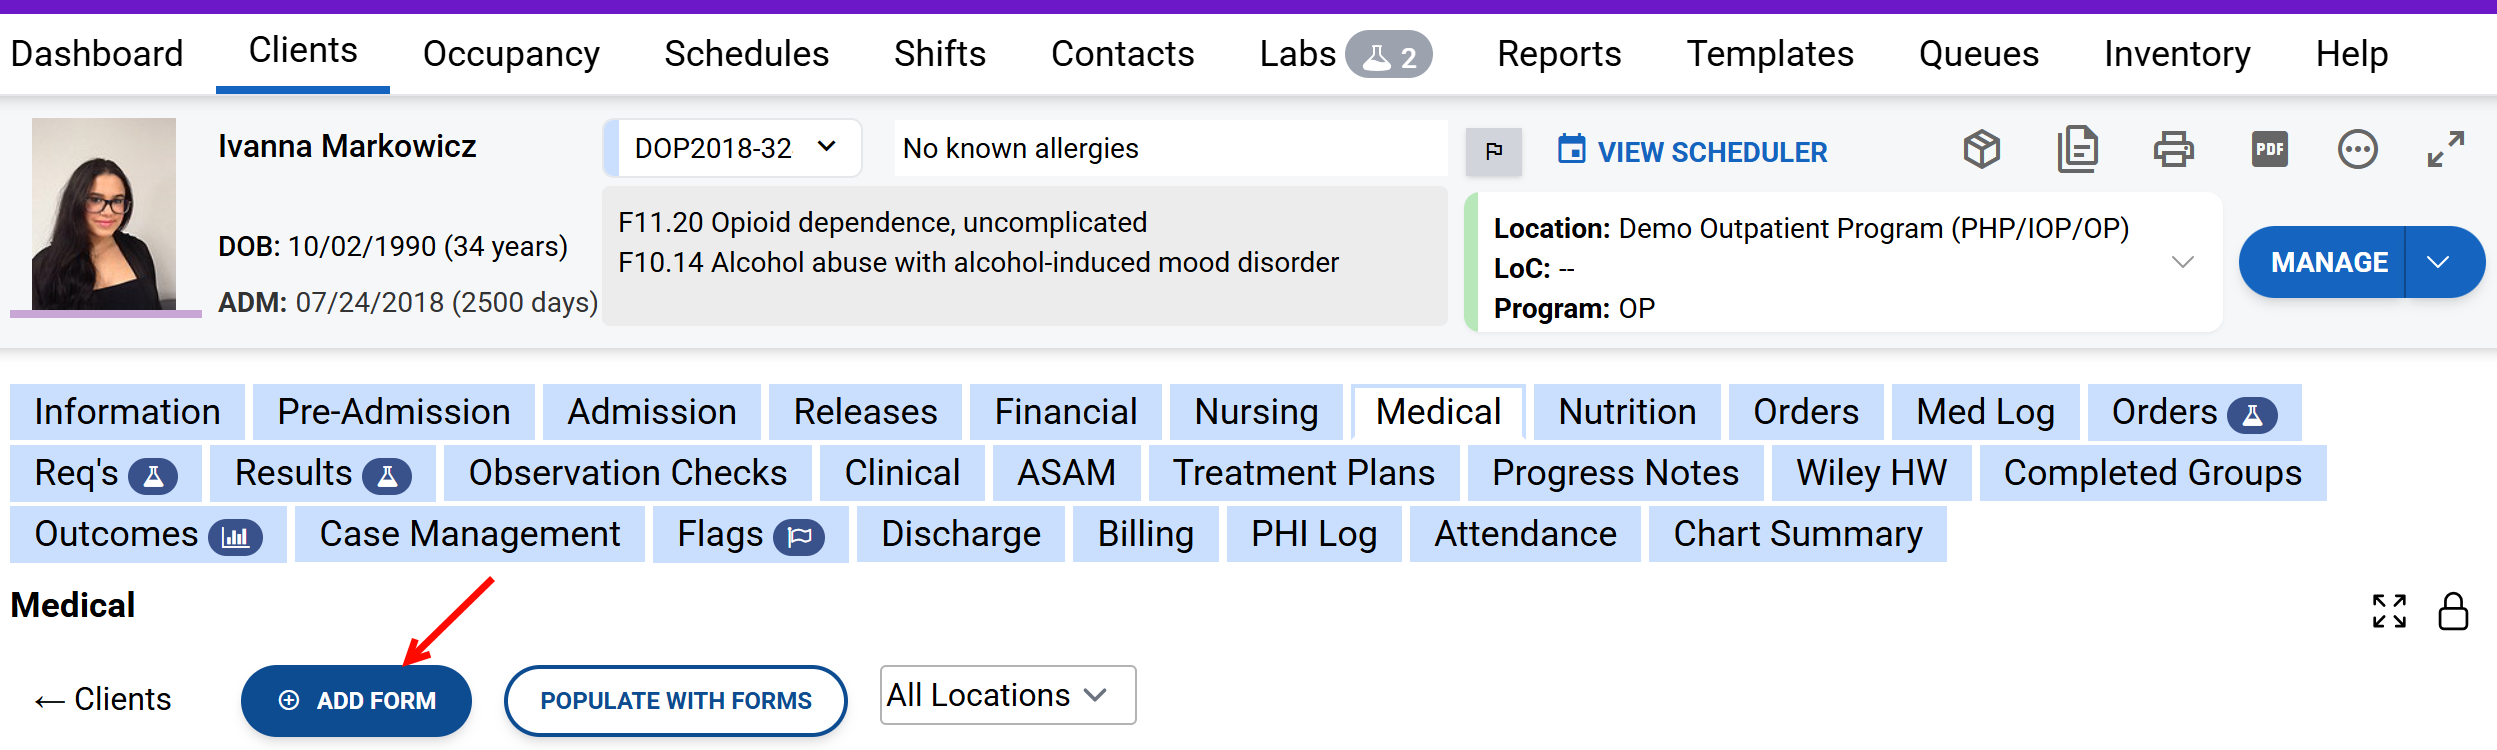This screenshot has height=750, width=2497.
Task: Open the more options ellipsis icon
Action: pyautogui.click(x=2357, y=150)
